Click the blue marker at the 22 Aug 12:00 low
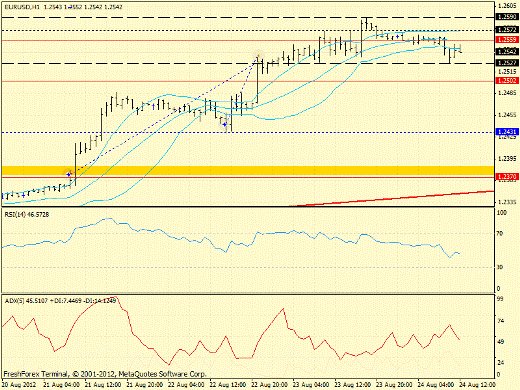 [x=225, y=124]
